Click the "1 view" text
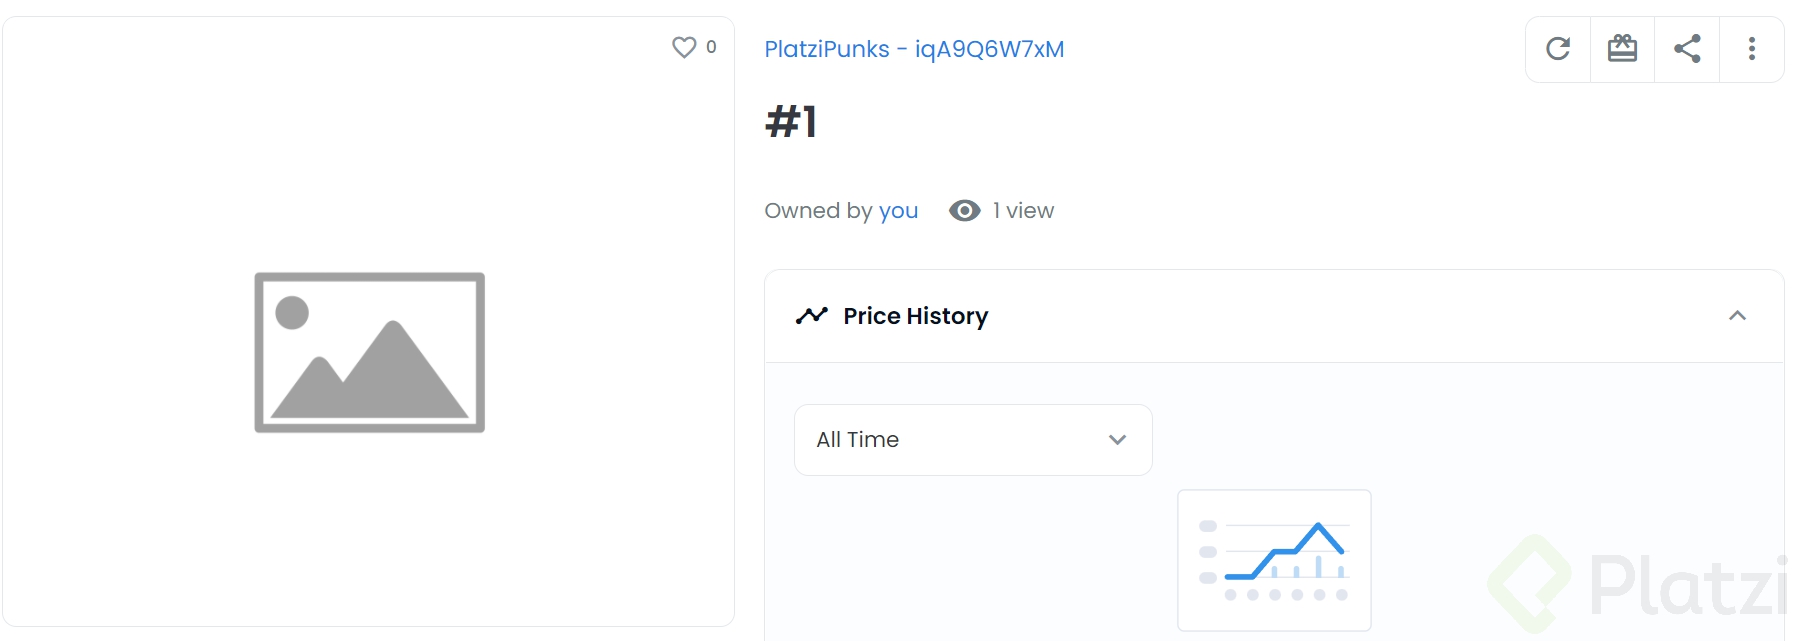This screenshot has width=1807, height=641. (1023, 211)
